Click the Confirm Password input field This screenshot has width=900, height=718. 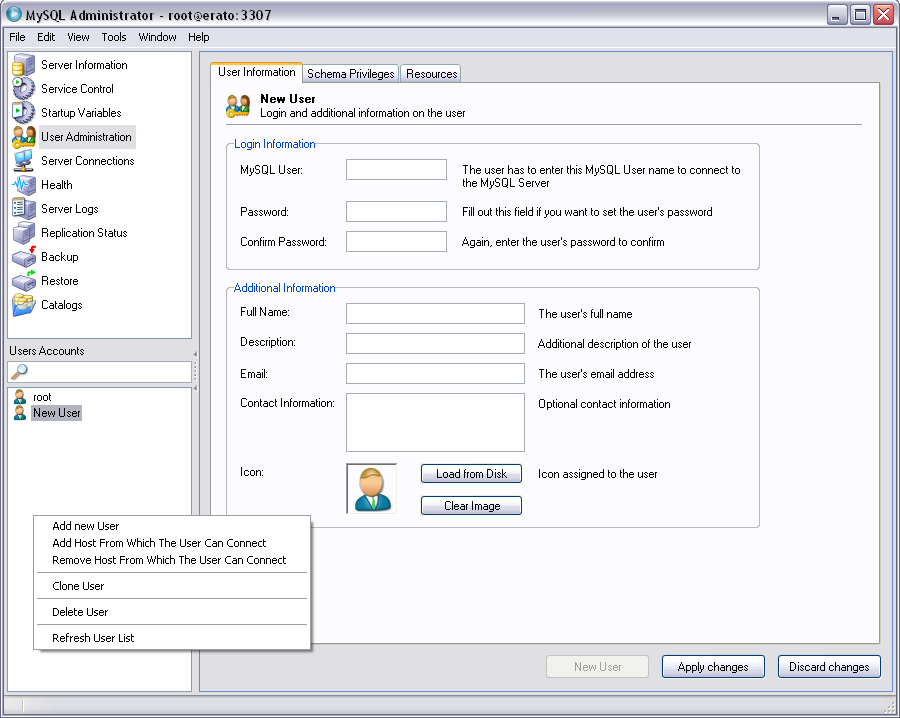(x=396, y=242)
